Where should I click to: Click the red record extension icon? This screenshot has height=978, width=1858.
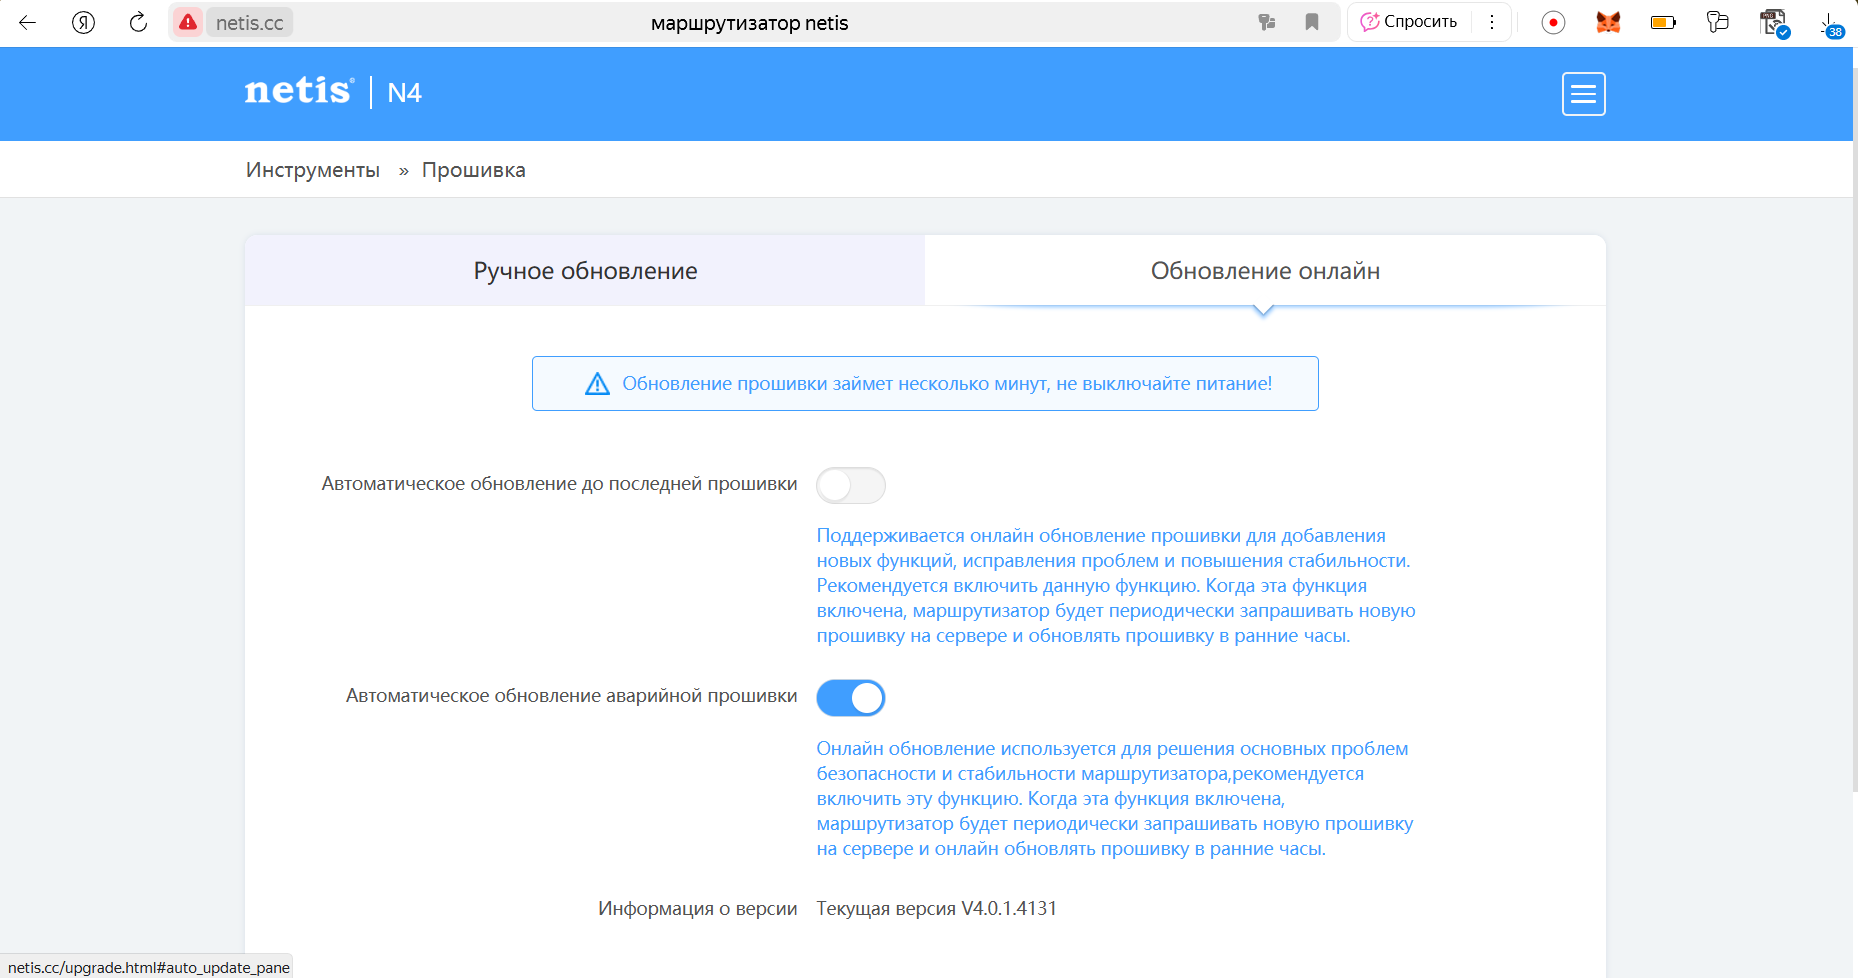(x=1553, y=22)
